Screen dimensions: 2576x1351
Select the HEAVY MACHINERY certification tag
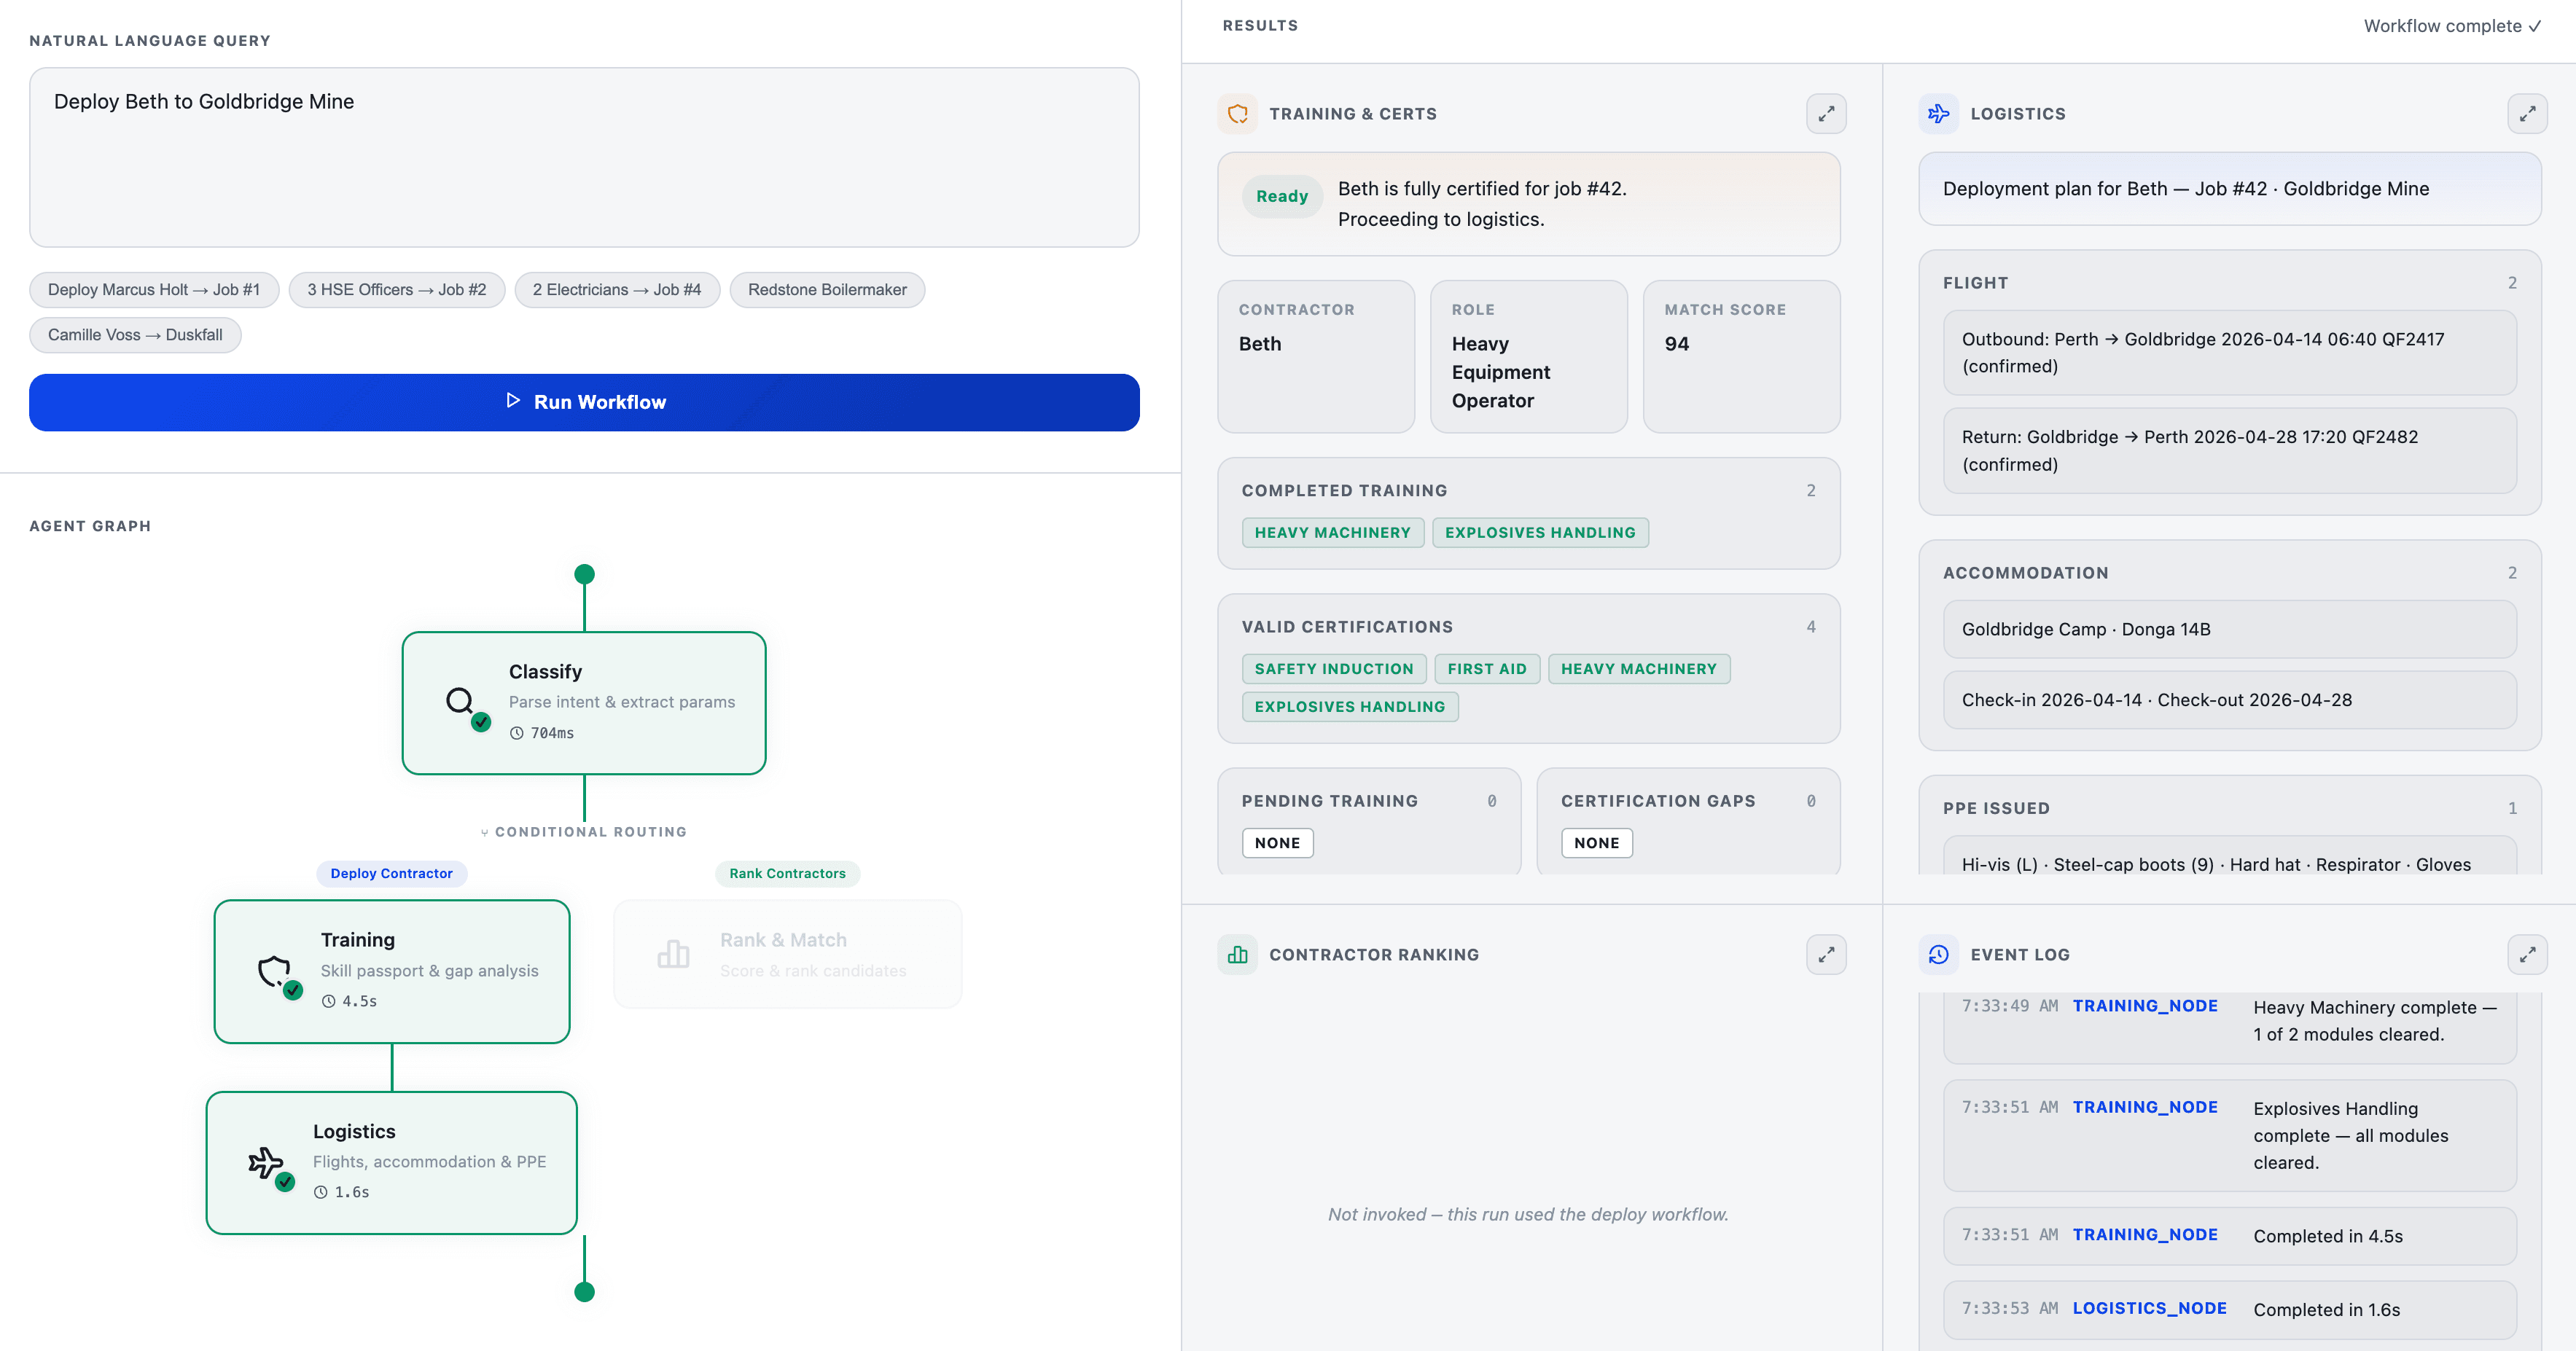(1639, 669)
